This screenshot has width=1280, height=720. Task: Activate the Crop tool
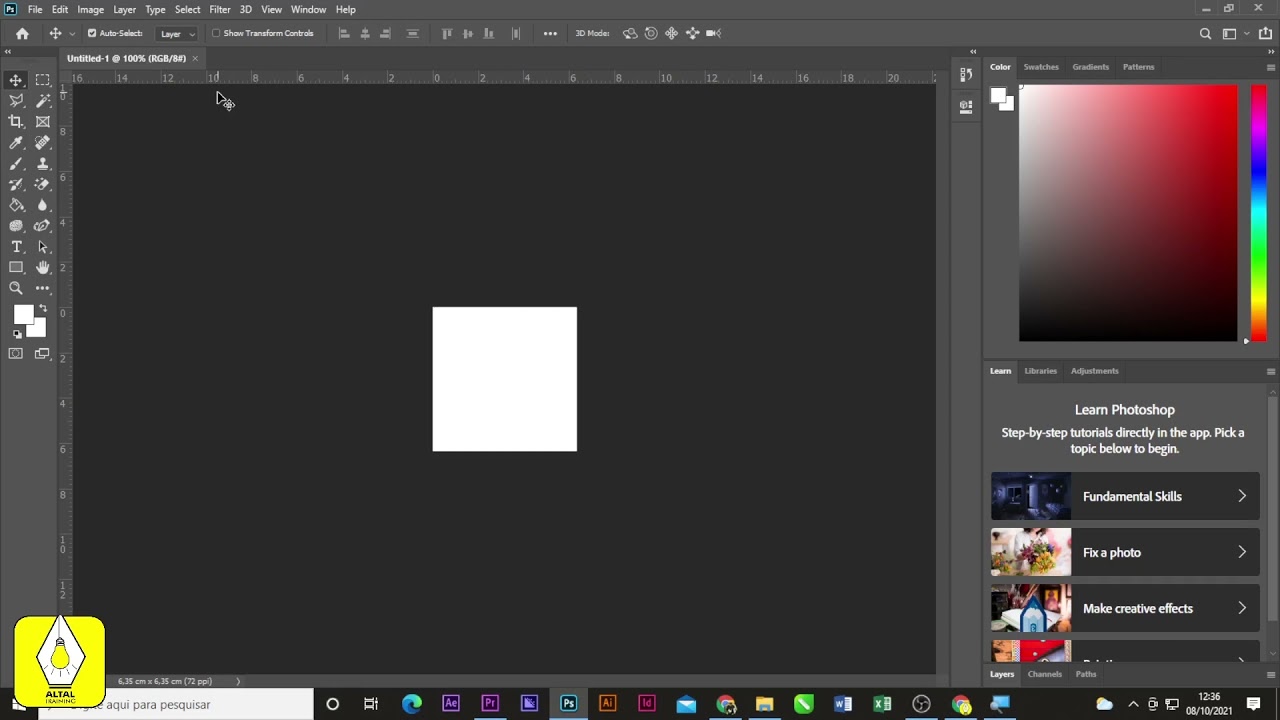(x=16, y=122)
